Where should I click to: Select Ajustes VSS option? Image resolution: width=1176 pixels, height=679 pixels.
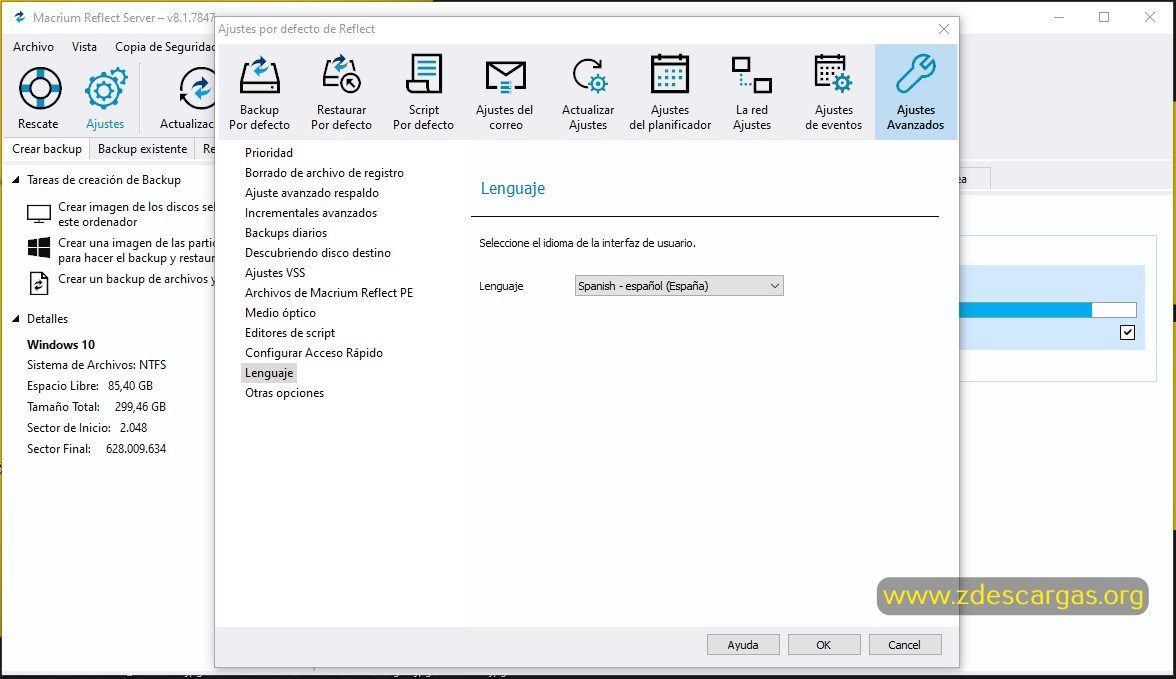(274, 273)
